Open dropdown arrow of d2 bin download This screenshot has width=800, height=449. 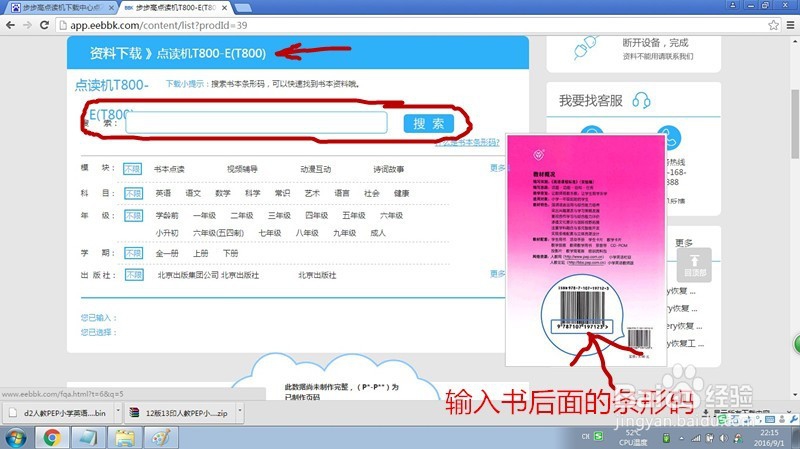coord(118,411)
